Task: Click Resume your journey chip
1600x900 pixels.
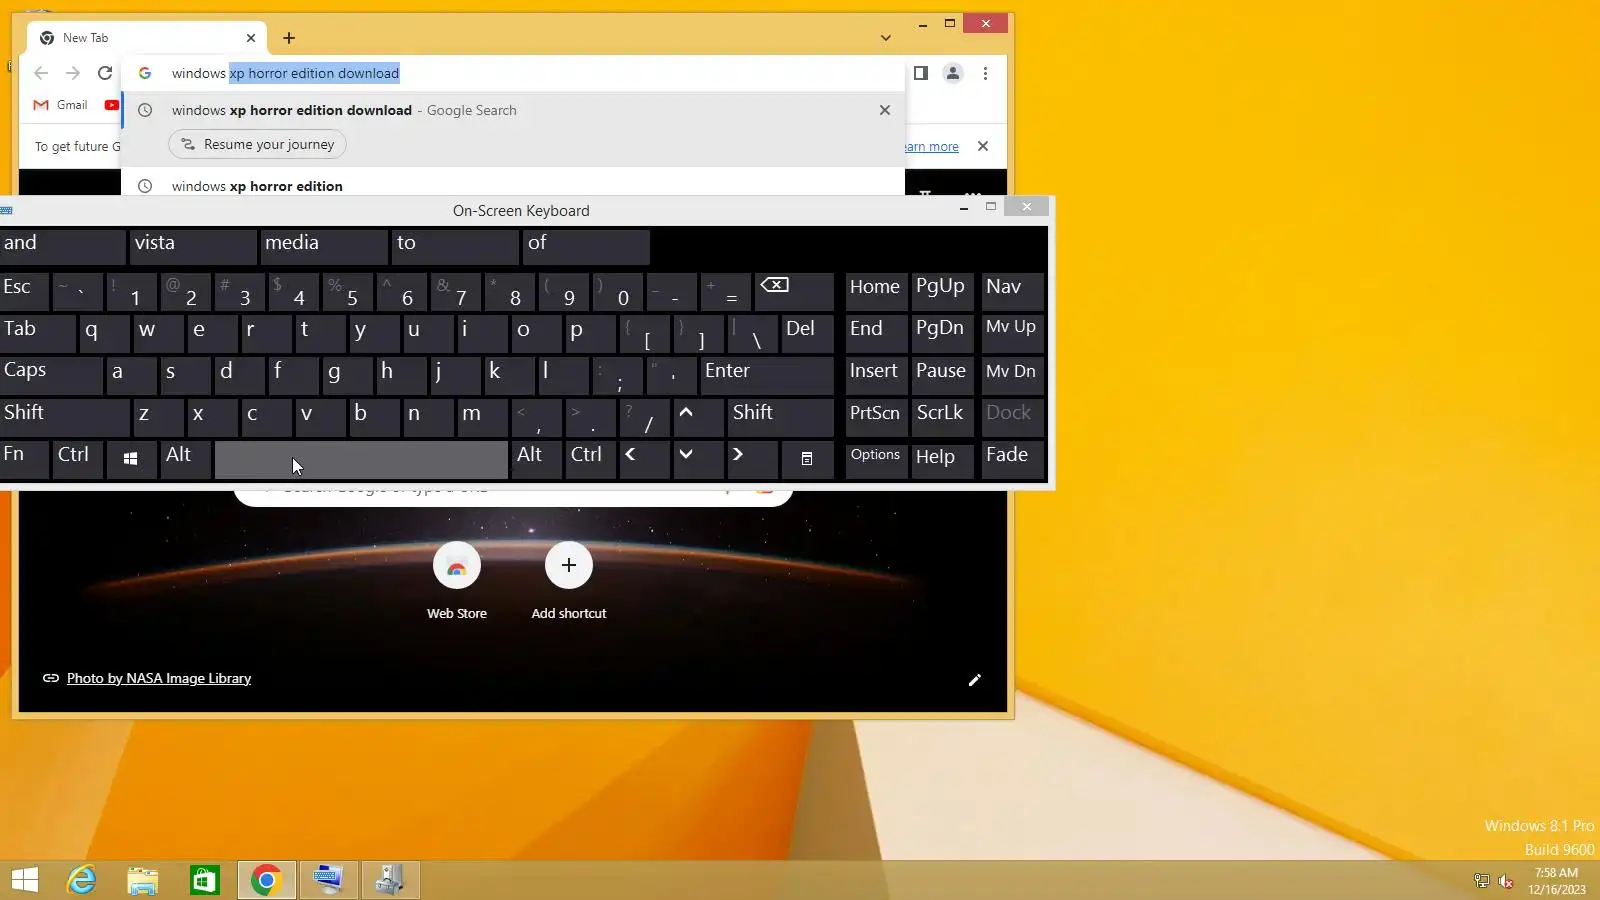Action: point(258,144)
